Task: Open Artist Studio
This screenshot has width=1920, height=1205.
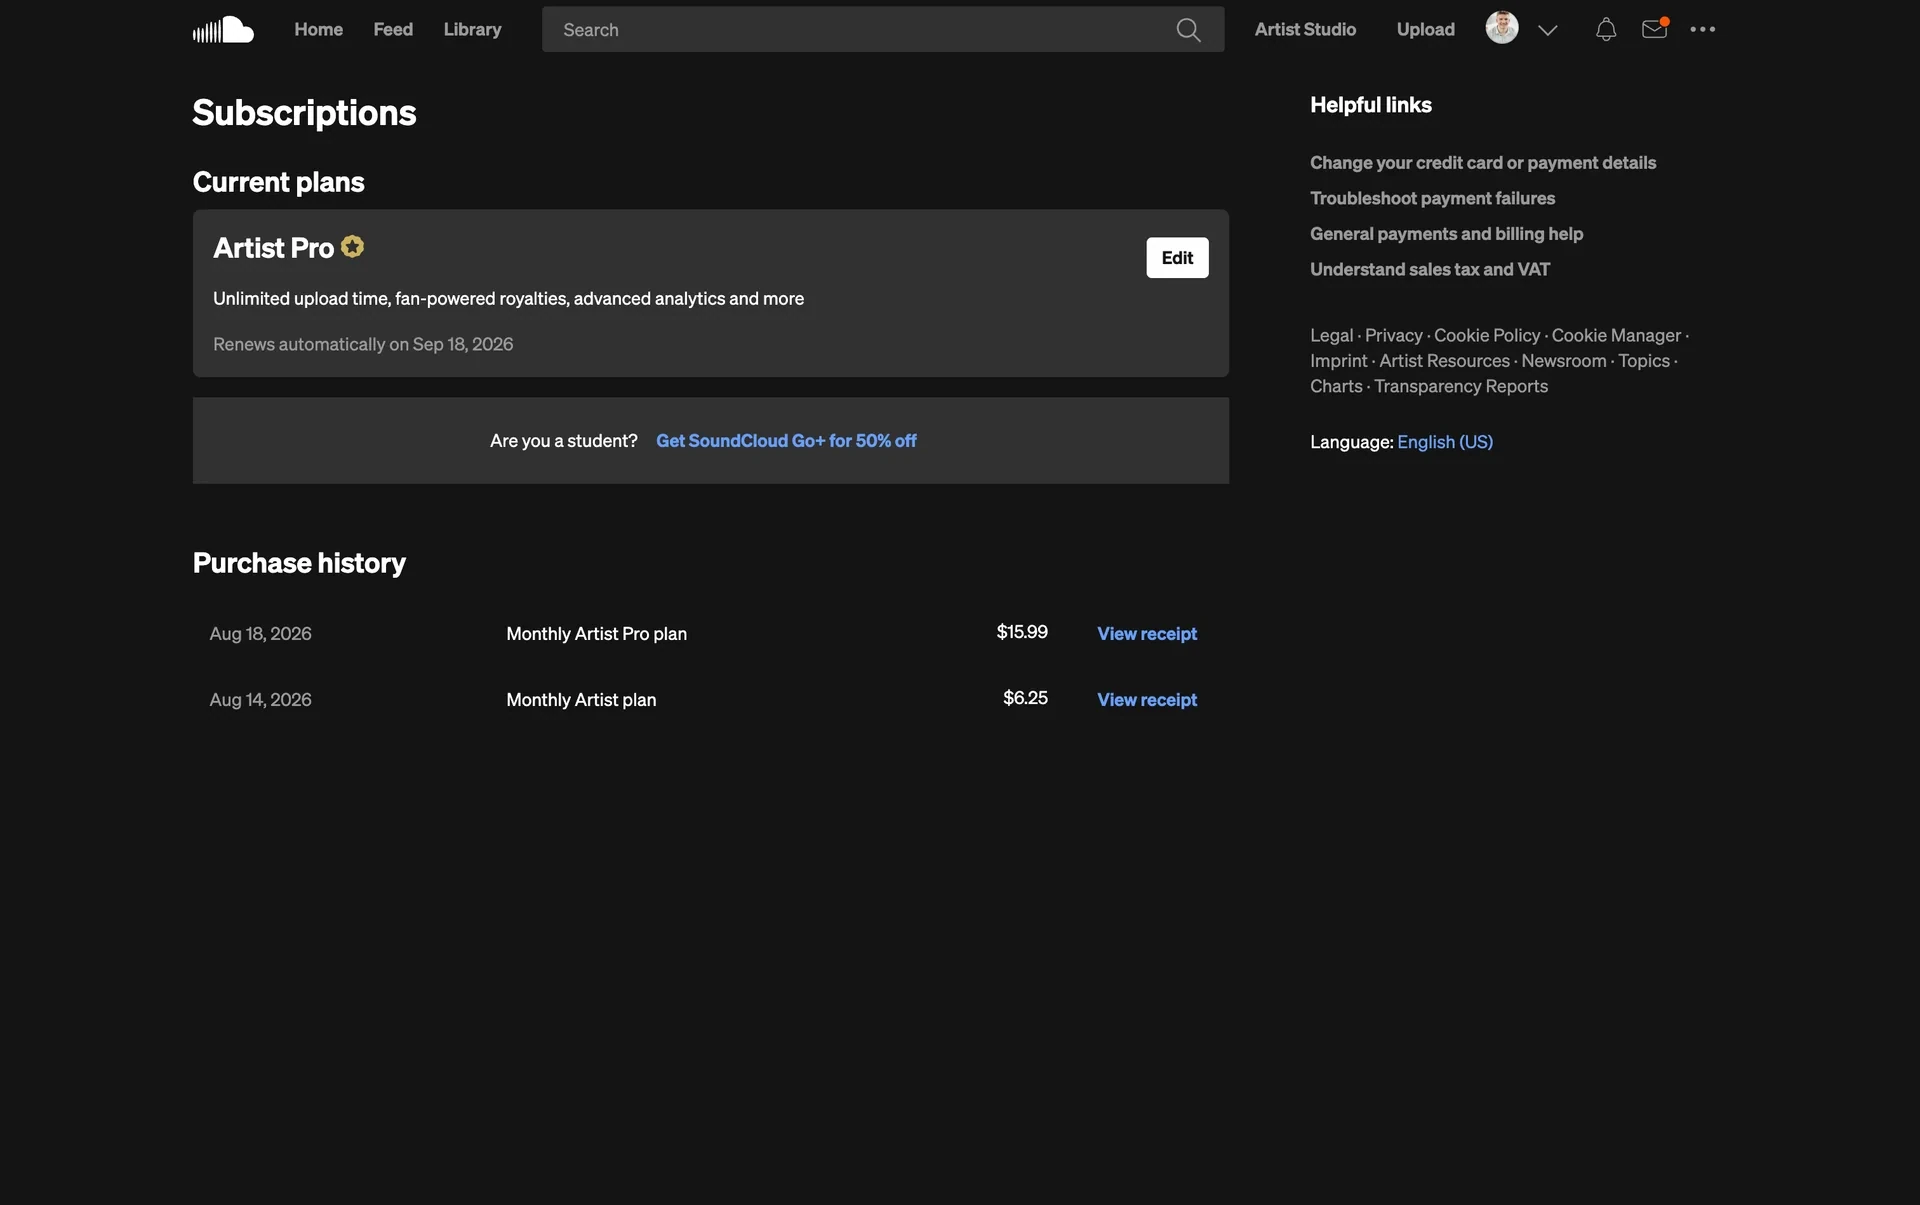Action: click(1305, 30)
